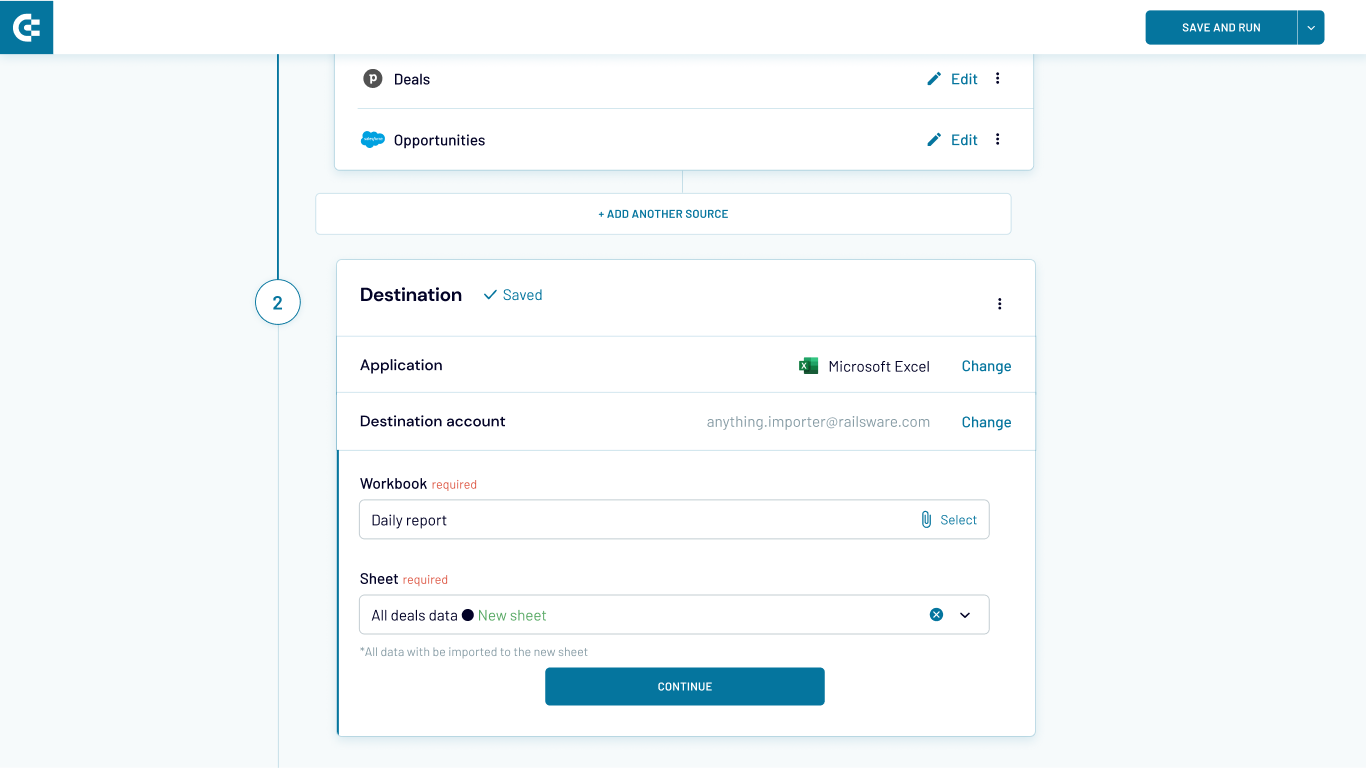
Task: Click the Save and Run button
Action: [x=1221, y=28]
